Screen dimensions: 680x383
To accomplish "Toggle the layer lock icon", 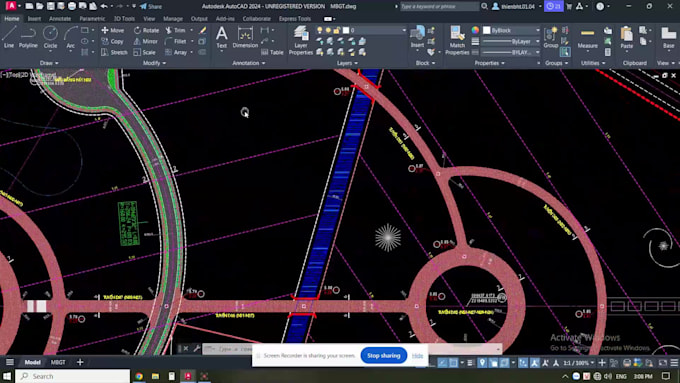I will [337, 30].
